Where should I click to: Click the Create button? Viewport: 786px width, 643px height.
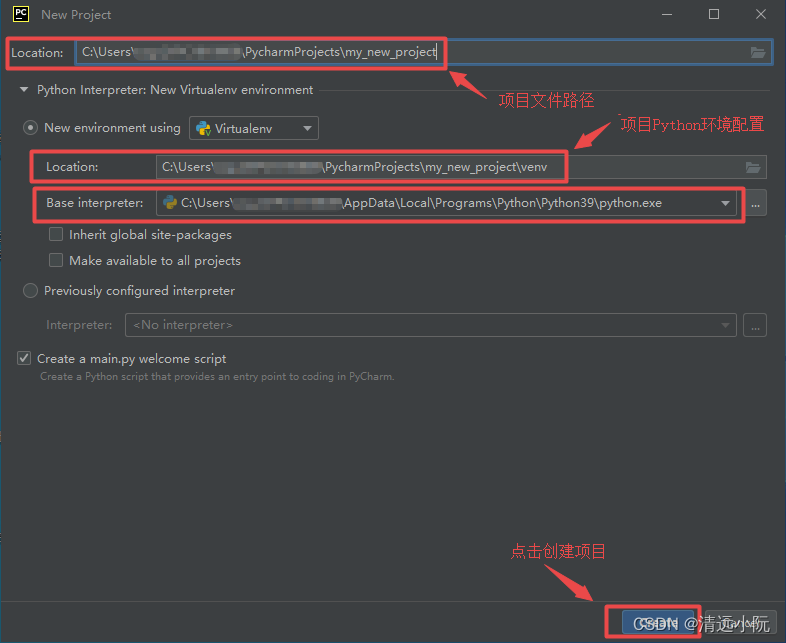pyautogui.click(x=658, y=623)
